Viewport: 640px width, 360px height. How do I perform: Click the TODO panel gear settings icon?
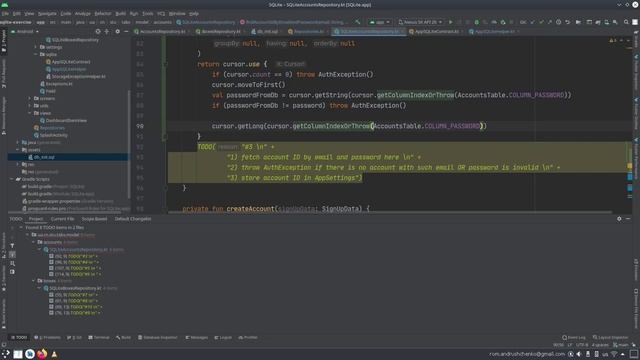[x=619, y=219]
